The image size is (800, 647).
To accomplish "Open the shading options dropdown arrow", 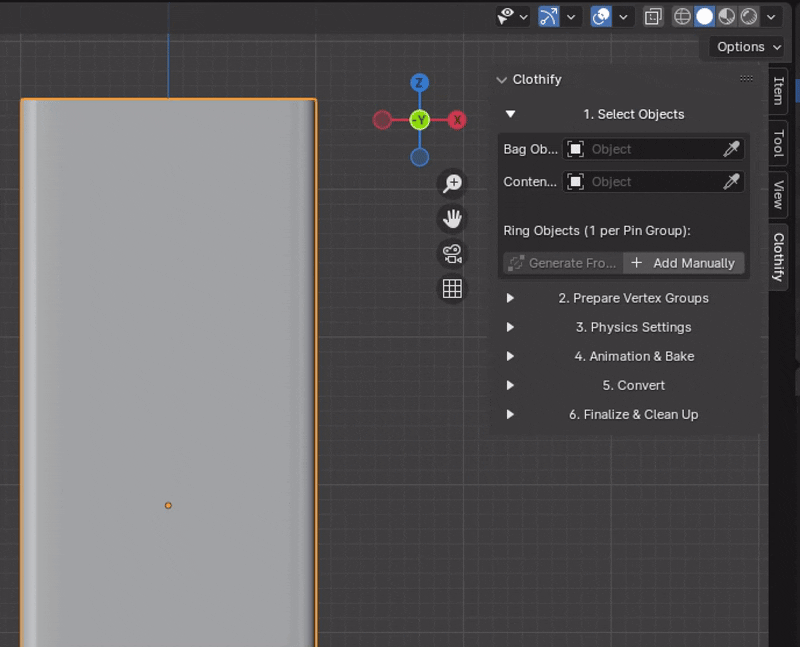I will (x=771, y=17).
